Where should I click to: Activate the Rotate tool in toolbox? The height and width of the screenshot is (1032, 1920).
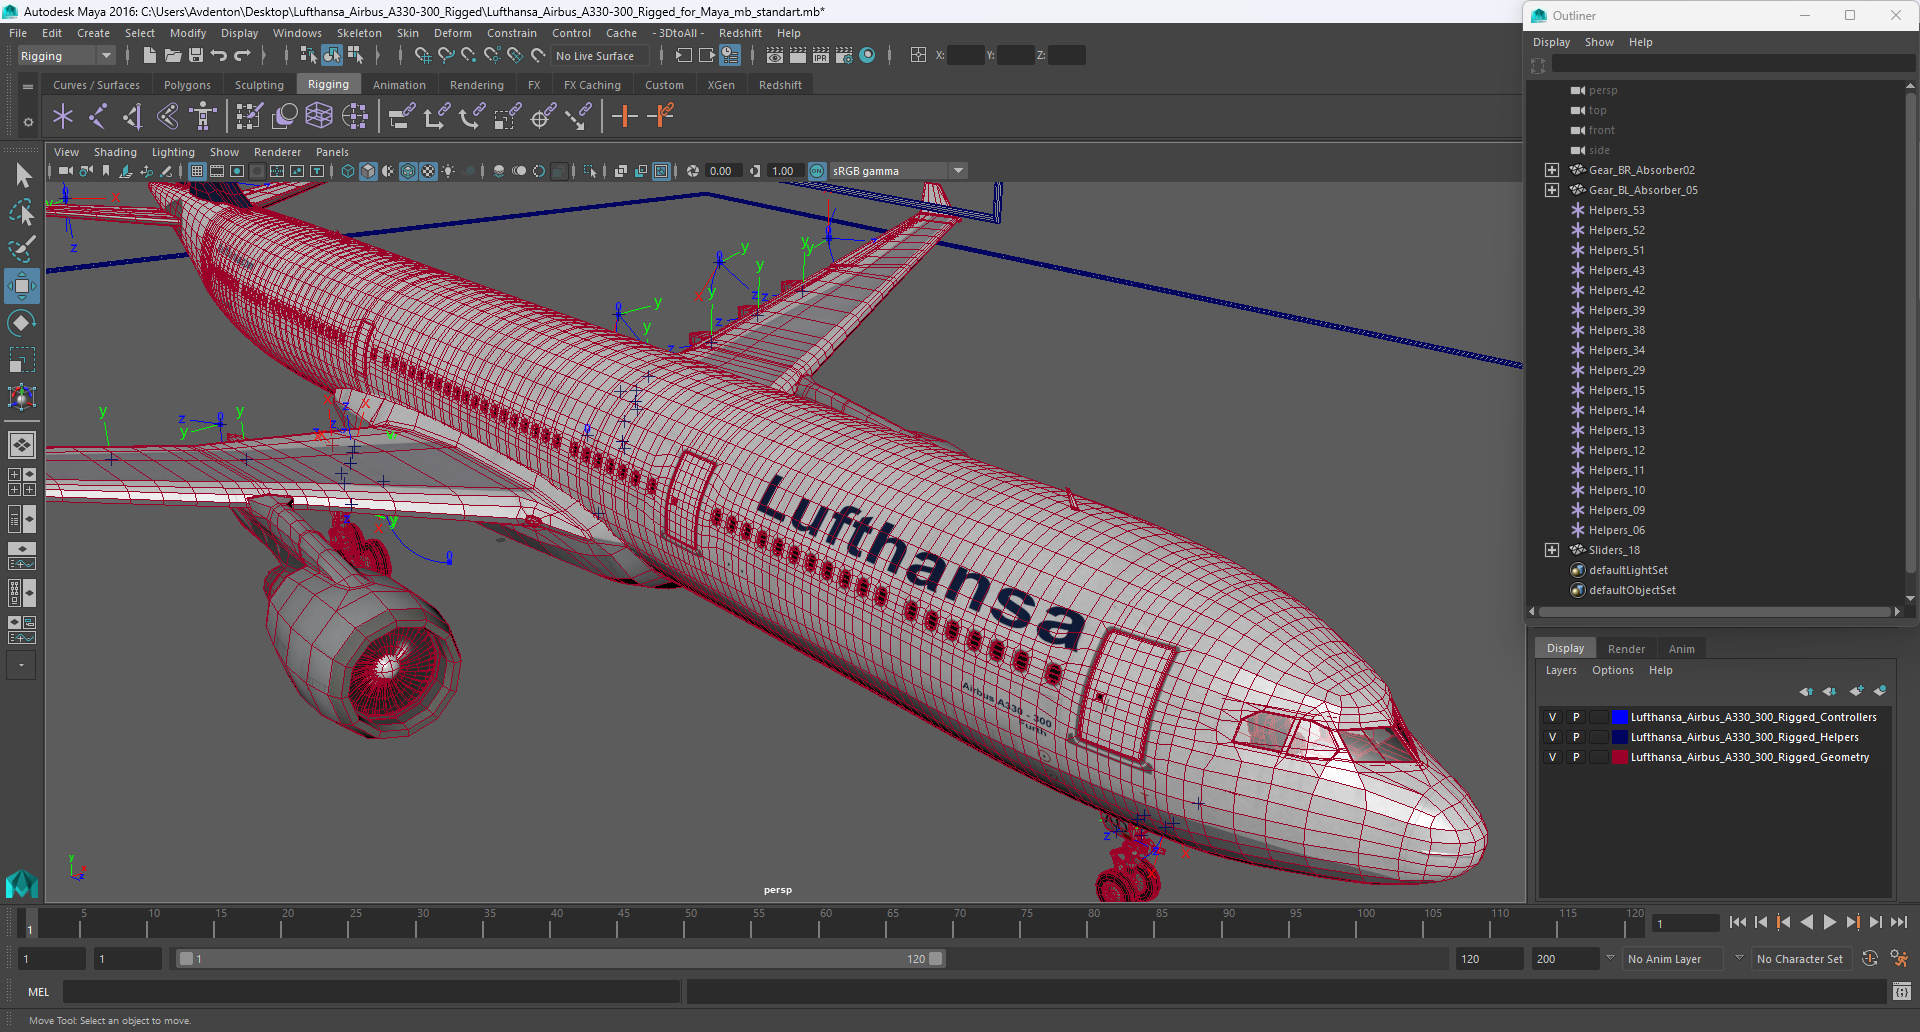pos(22,323)
